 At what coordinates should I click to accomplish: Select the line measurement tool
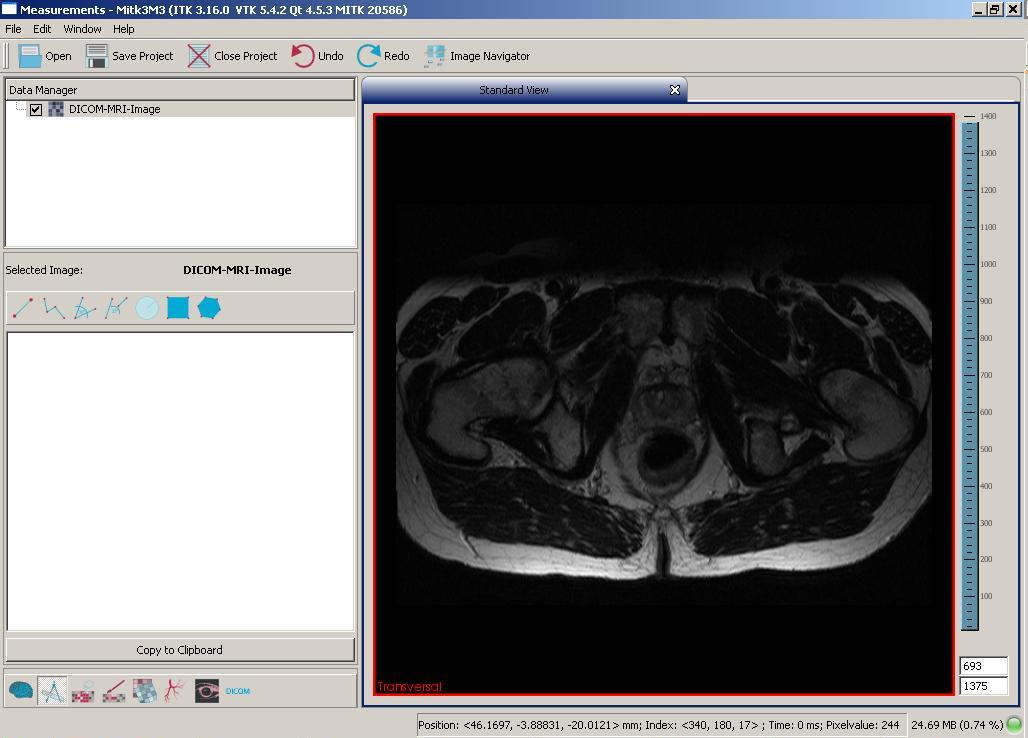23,308
